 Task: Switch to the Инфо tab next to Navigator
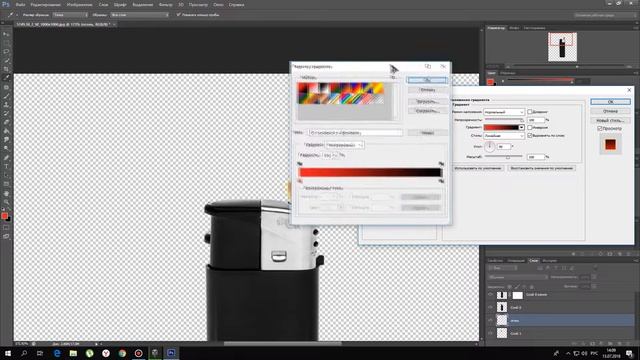(514, 28)
